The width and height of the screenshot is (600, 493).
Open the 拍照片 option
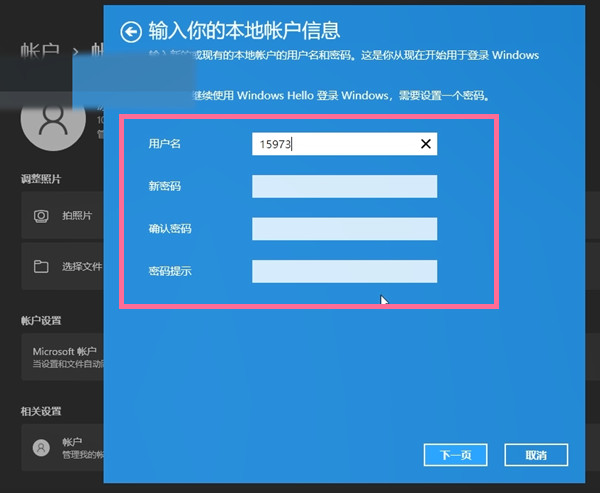tap(76, 215)
